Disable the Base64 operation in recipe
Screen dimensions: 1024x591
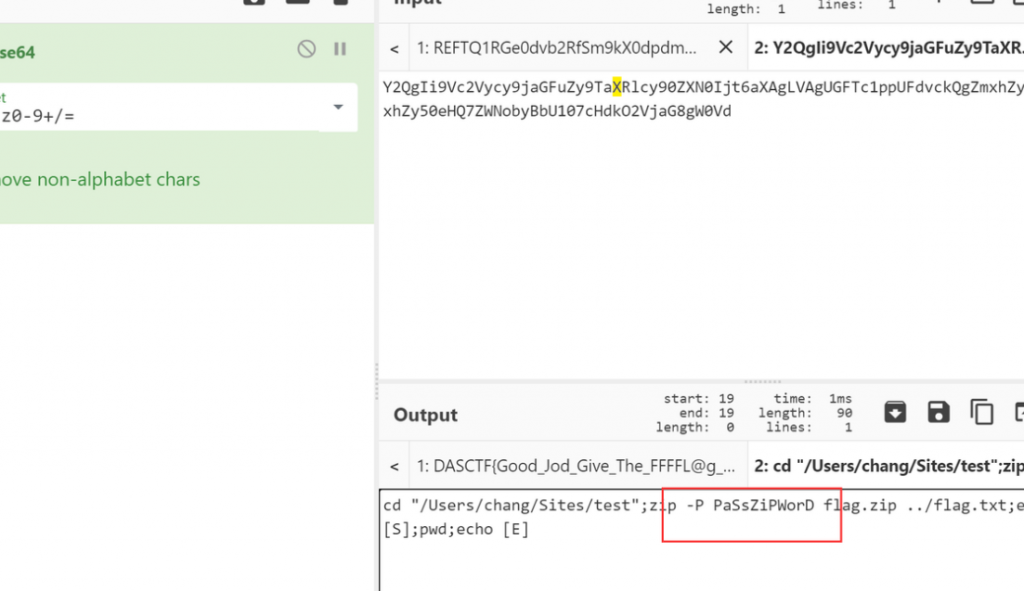tap(307, 49)
